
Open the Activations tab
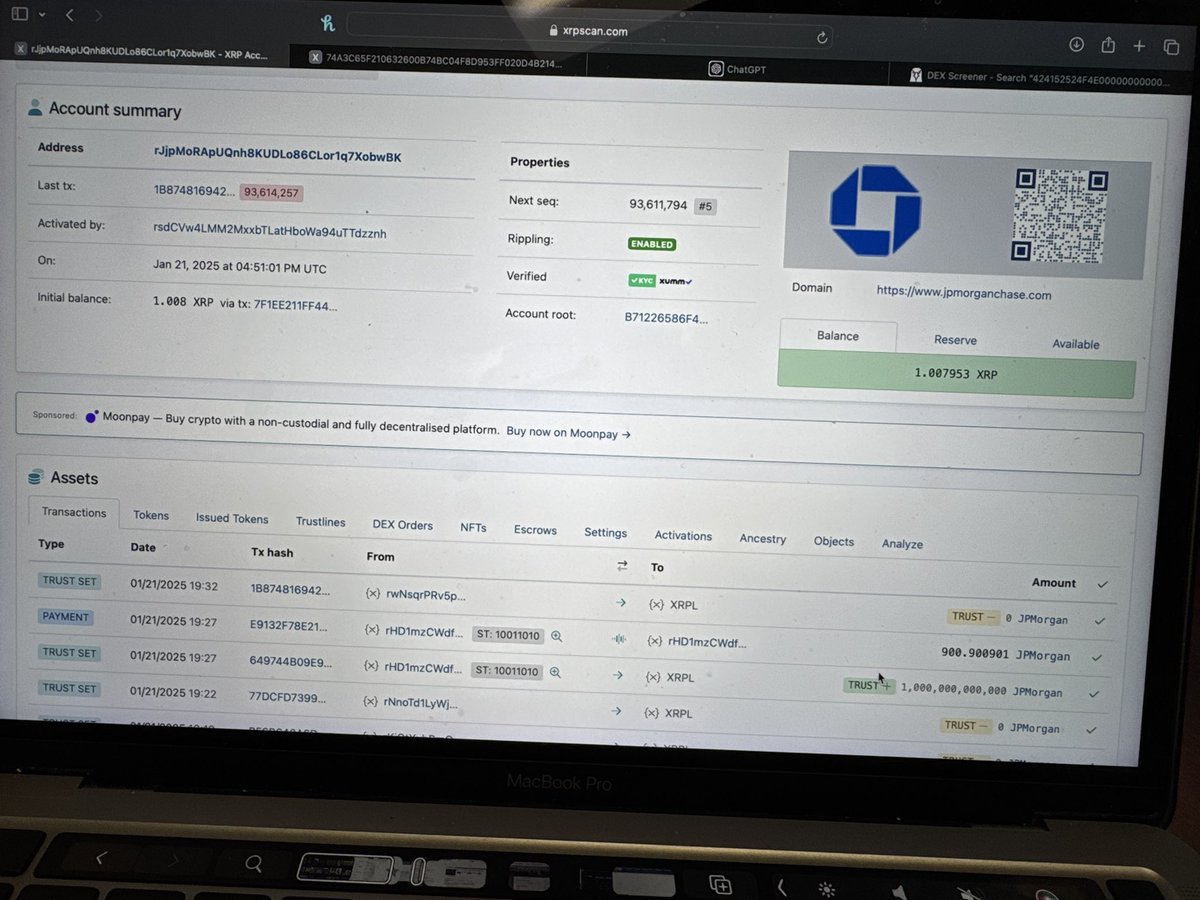tap(683, 536)
